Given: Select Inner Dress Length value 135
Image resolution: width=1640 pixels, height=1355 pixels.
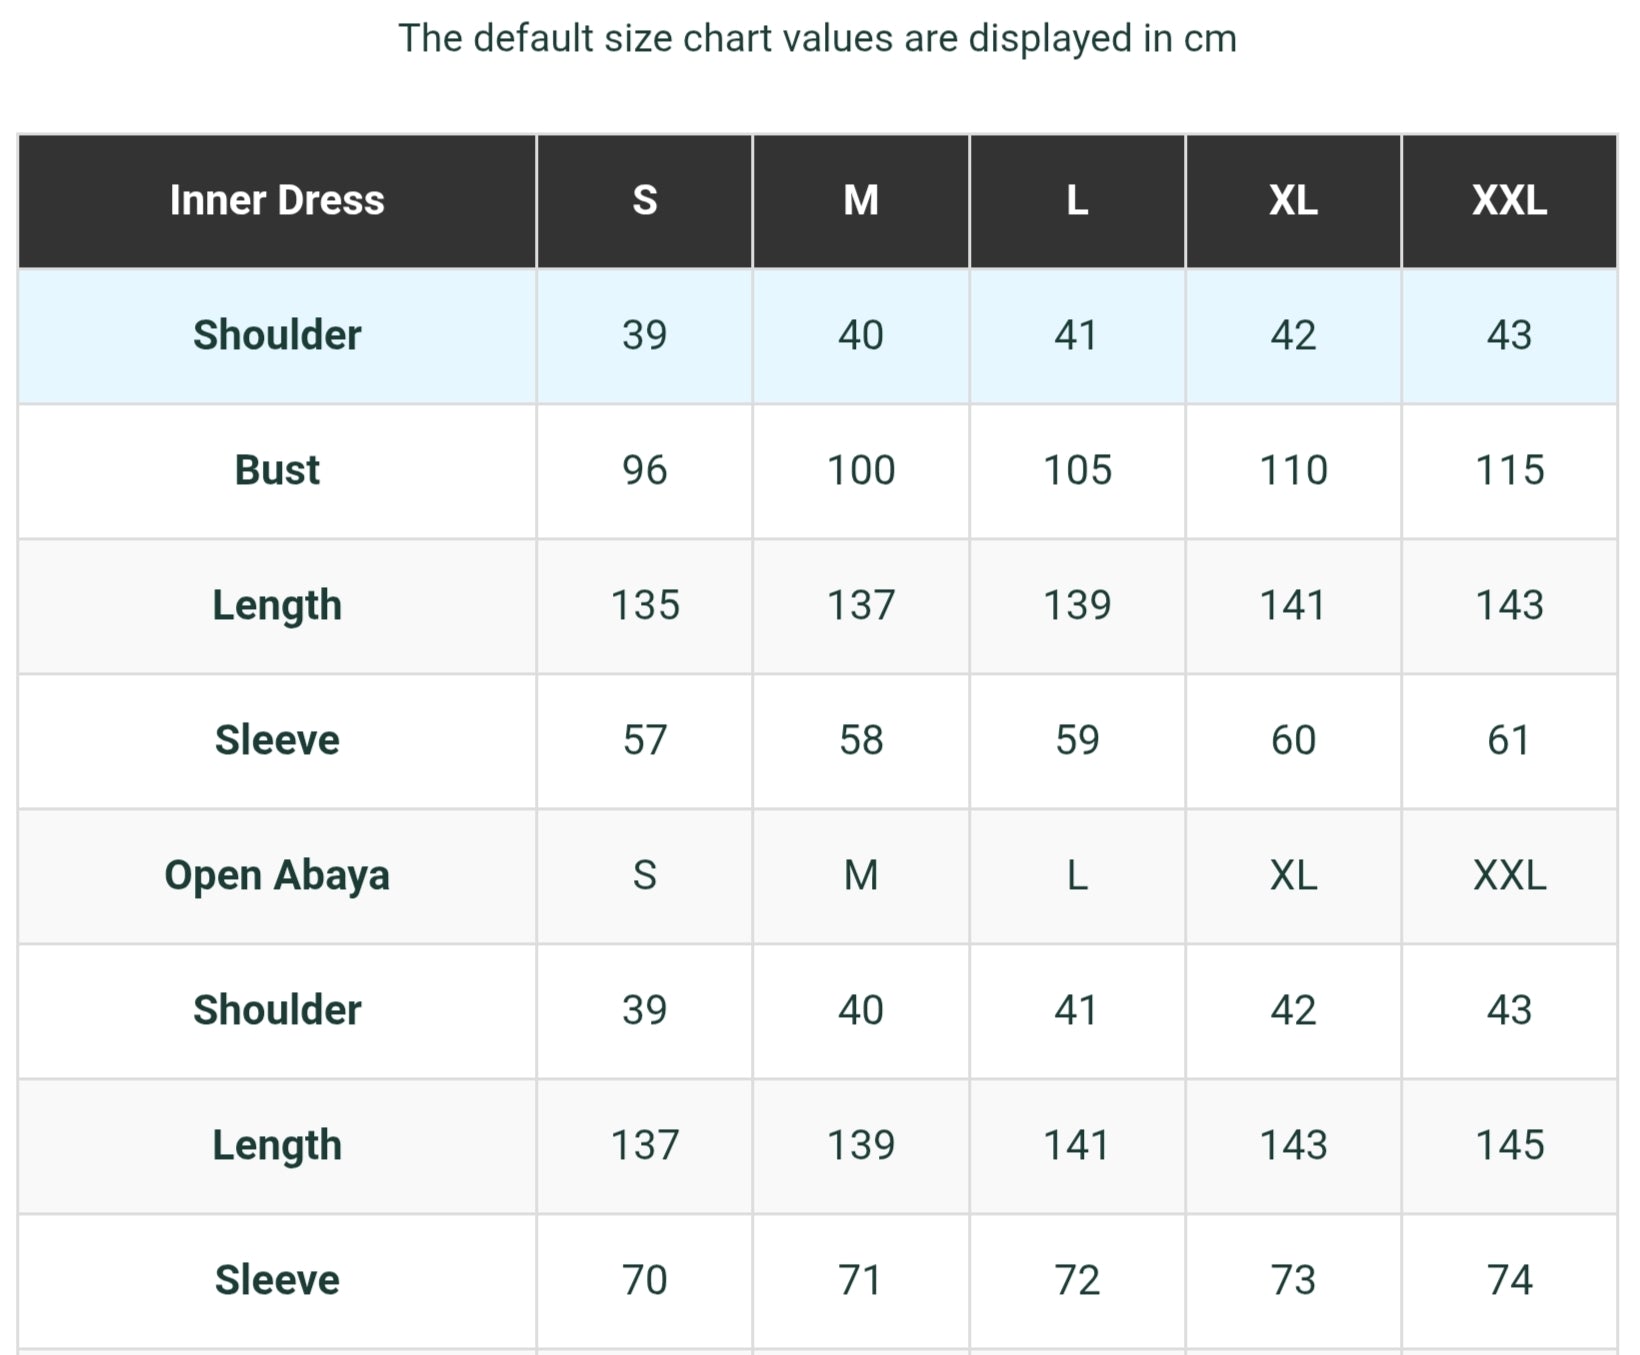Looking at the screenshot, I should pyautogui.click(x=645, y=606).
